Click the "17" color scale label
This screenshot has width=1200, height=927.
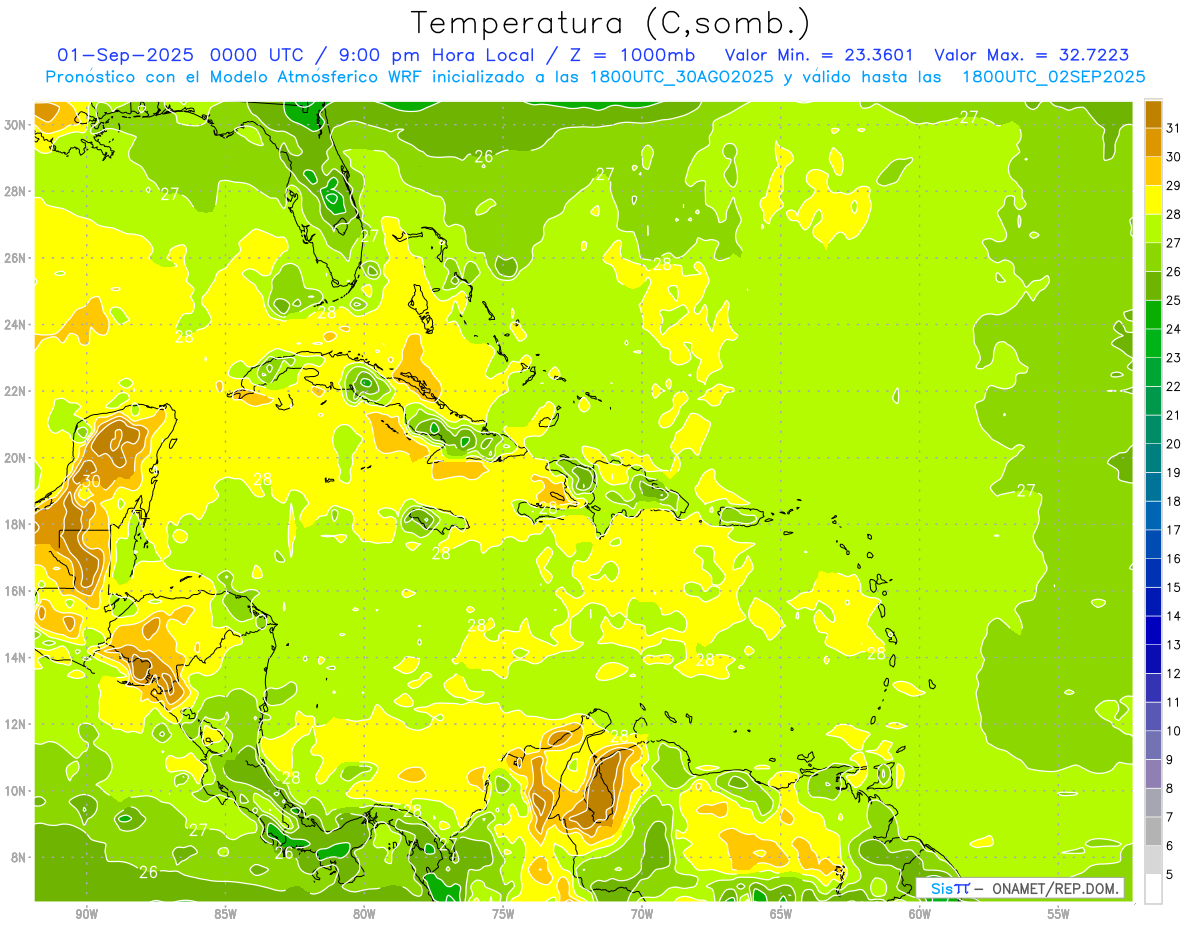[1174, 530]
